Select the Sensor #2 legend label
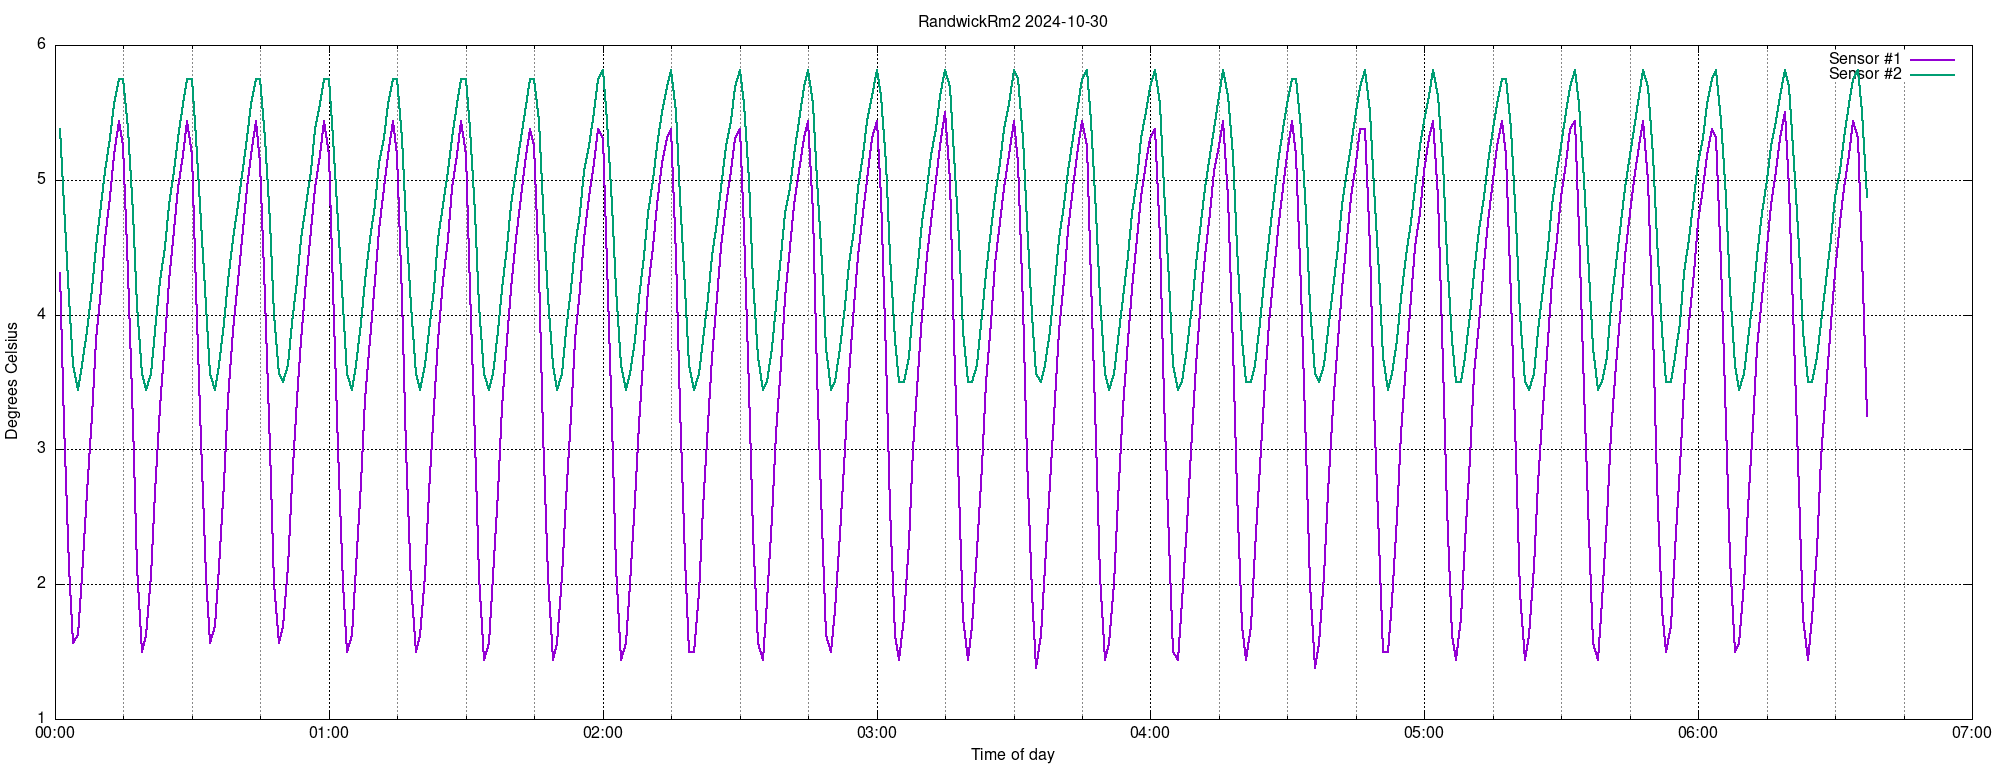 pos(1864,74)
